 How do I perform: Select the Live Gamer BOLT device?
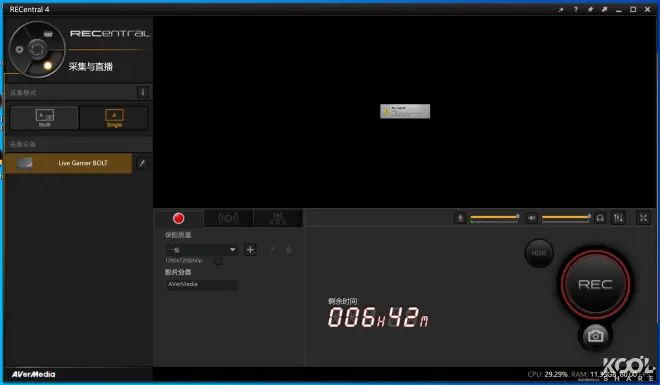(x=69, y=163)
